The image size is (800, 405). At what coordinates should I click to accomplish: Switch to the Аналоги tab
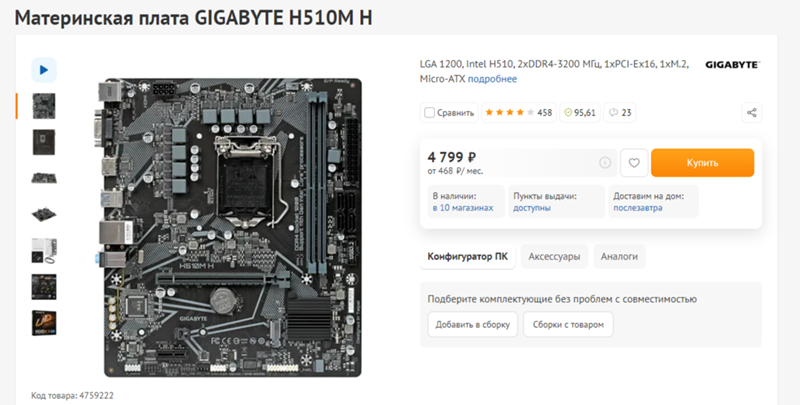[x=619, y=257]
